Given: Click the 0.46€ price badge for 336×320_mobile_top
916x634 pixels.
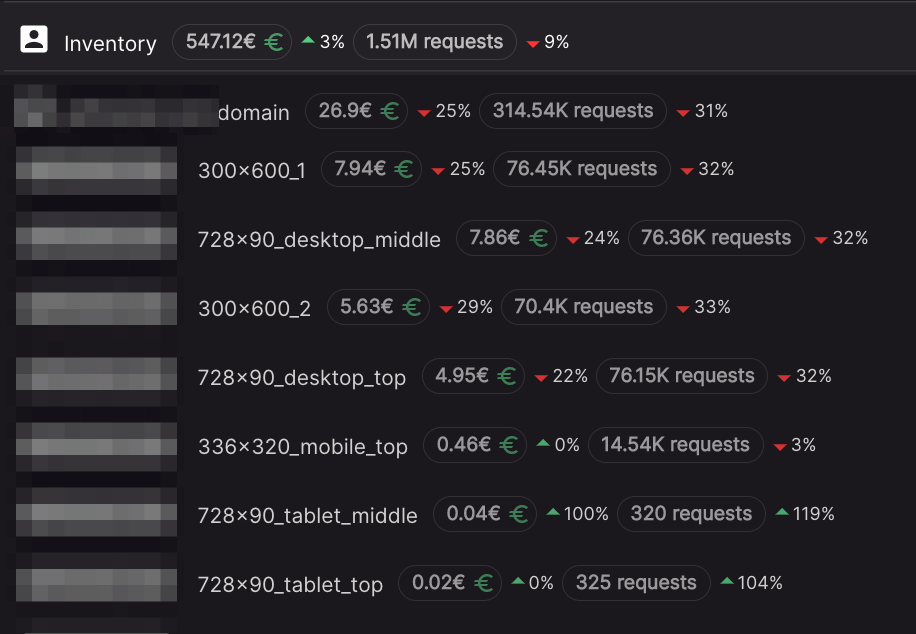Looking at the screenshot, I should click(475, 445).
